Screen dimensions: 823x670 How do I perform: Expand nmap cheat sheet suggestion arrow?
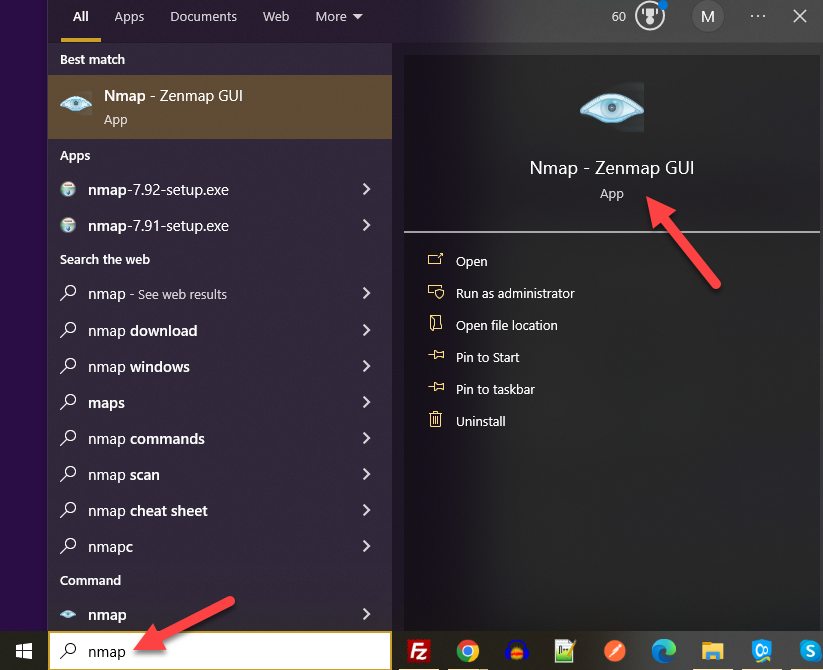coord(366,511)
